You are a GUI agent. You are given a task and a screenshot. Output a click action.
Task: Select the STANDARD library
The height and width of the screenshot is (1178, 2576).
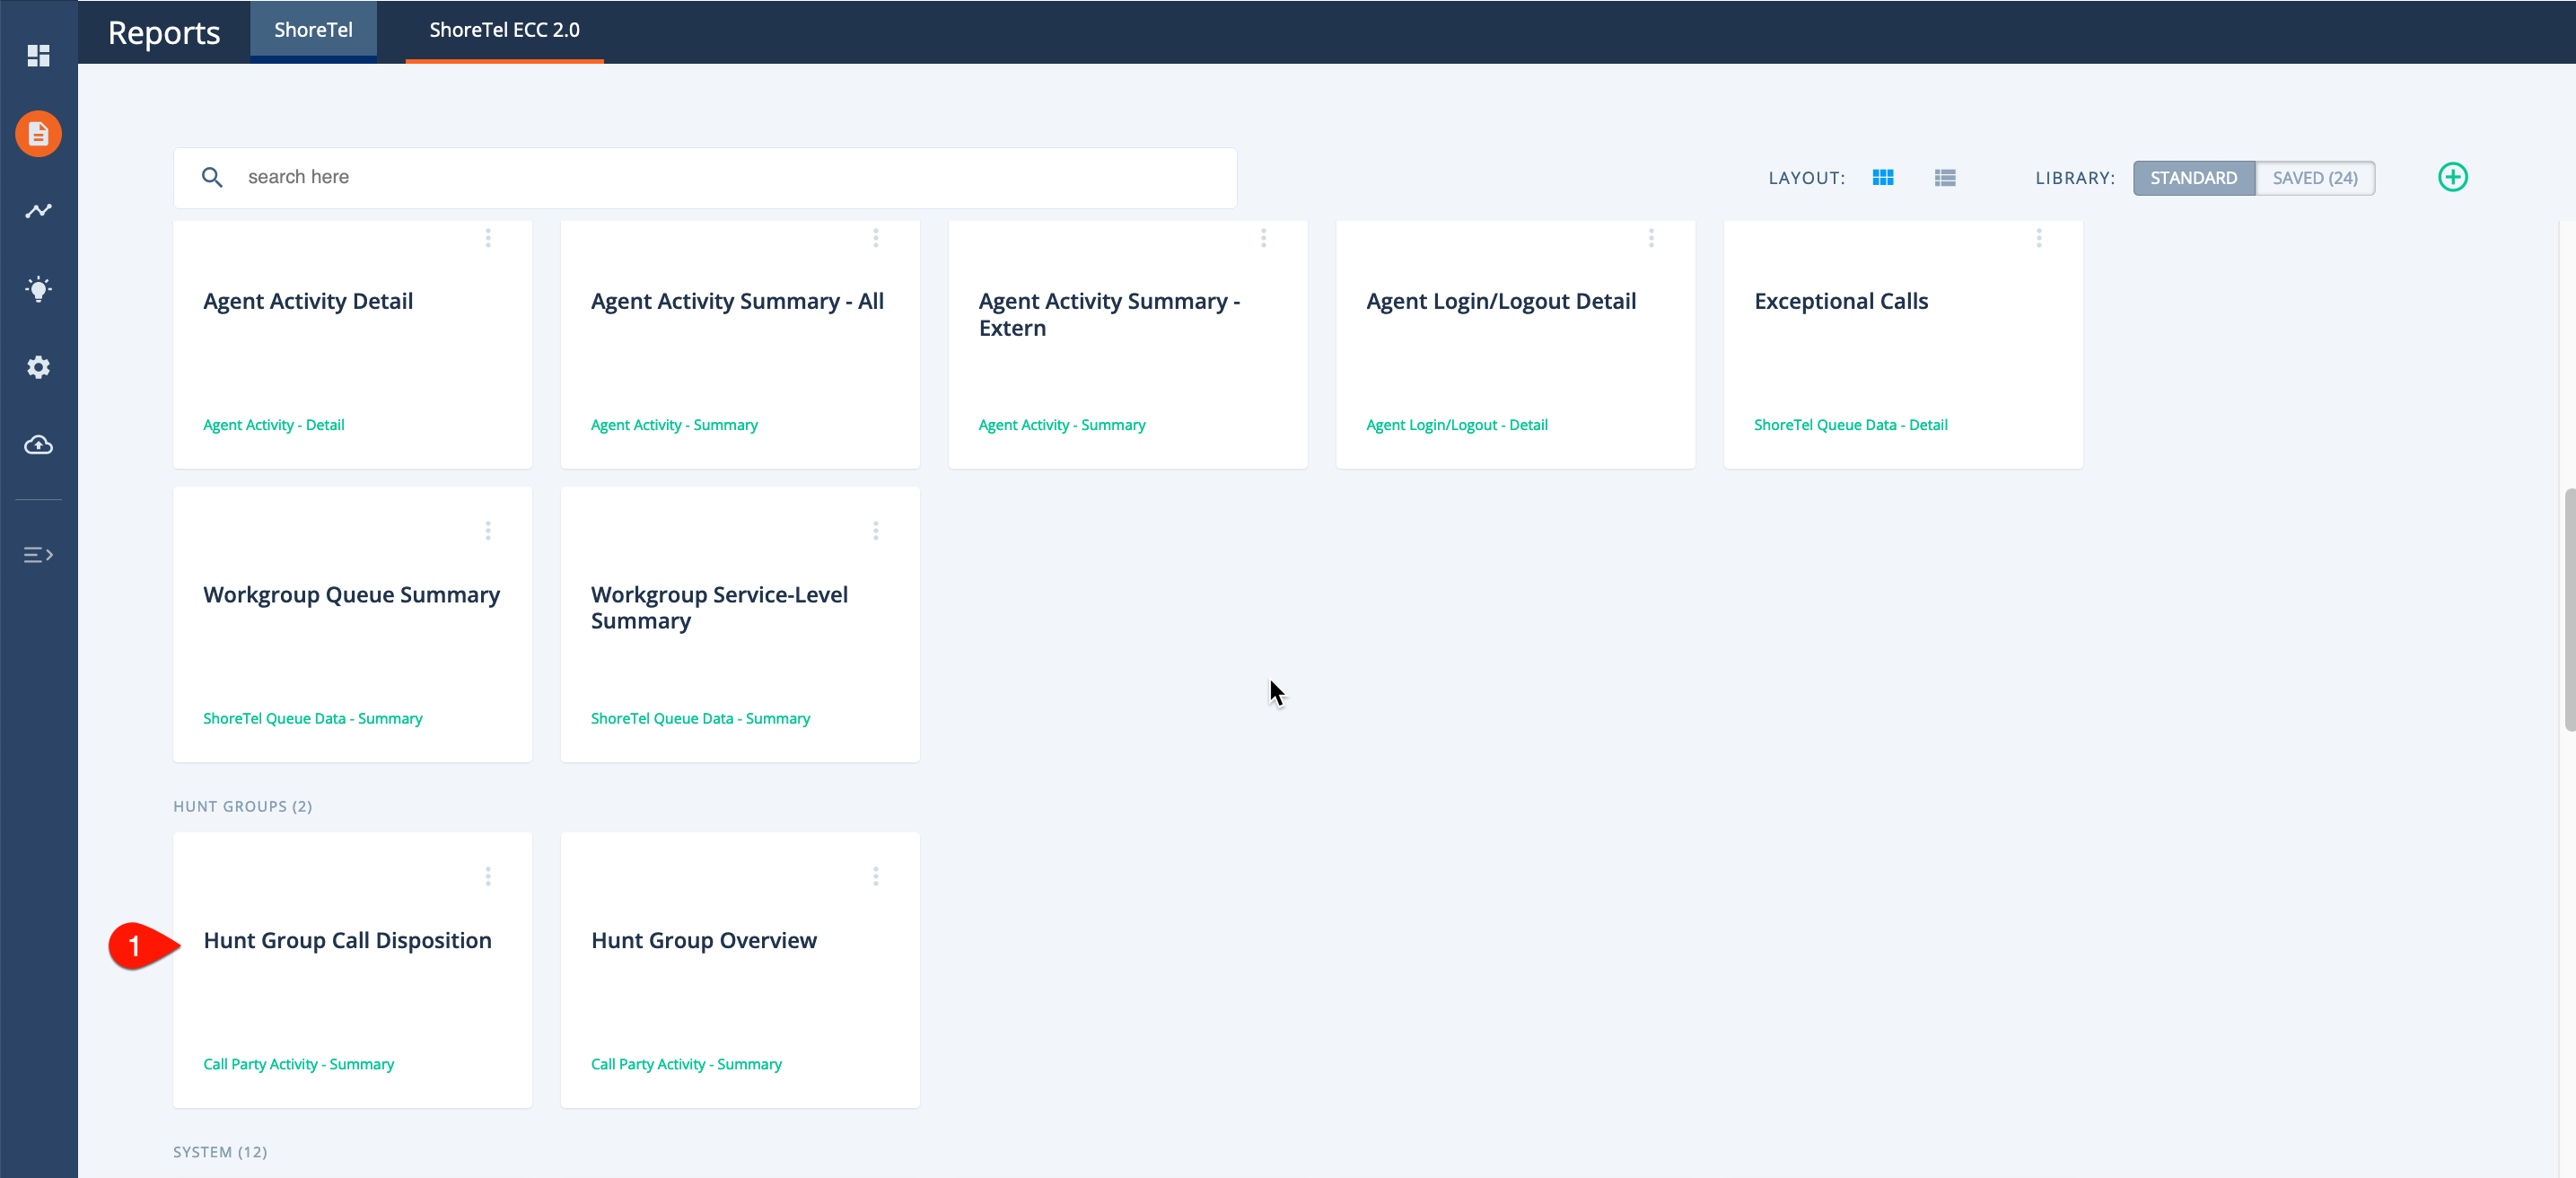click(2194, 178)
